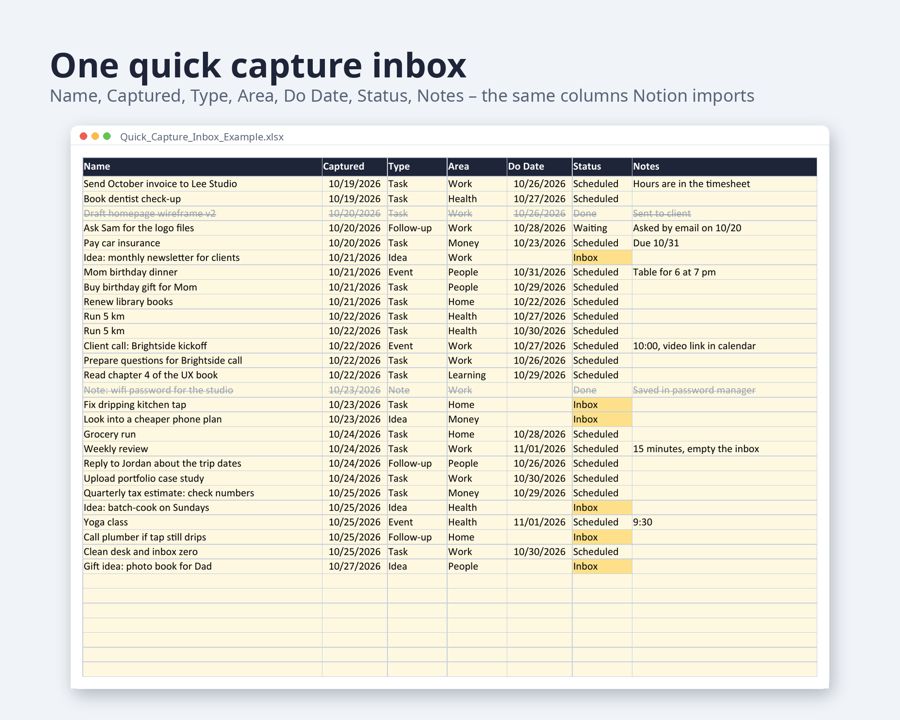Click Do Date 11/01/2026 in Weekly review row

pyautogui.click(x=540, y=449)
